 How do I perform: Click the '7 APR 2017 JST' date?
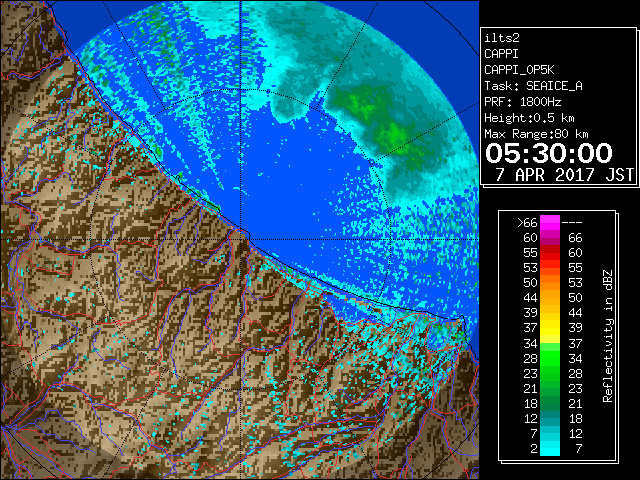click(564, 175)
